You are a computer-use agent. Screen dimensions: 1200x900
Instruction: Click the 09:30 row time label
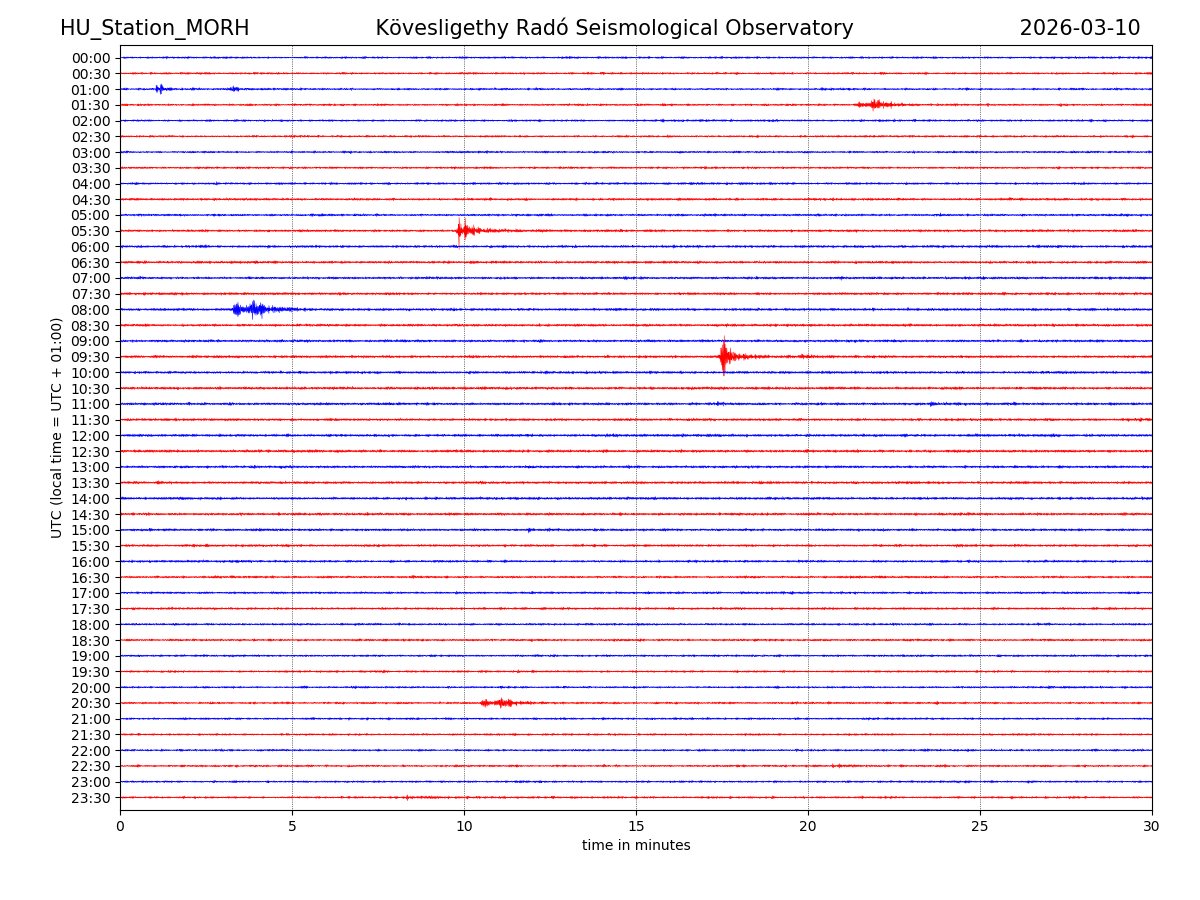click(91, 357)
